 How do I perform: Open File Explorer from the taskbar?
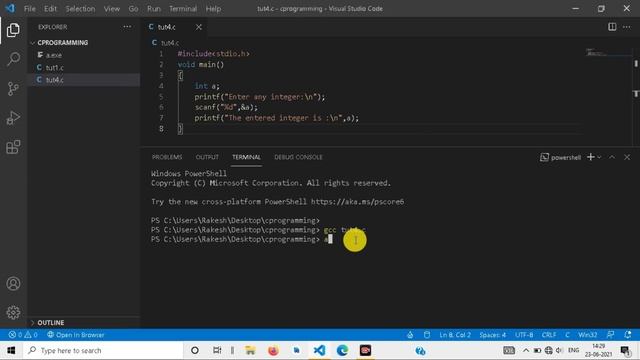coord(250,350)
